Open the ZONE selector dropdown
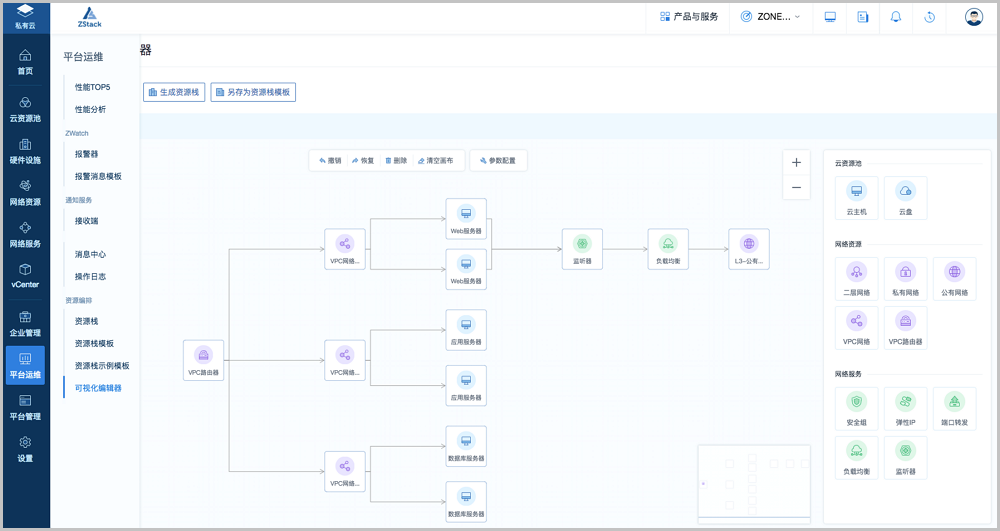Viewport: 1000px width, 531px height. pyautogui.click(x=770, y=17)
